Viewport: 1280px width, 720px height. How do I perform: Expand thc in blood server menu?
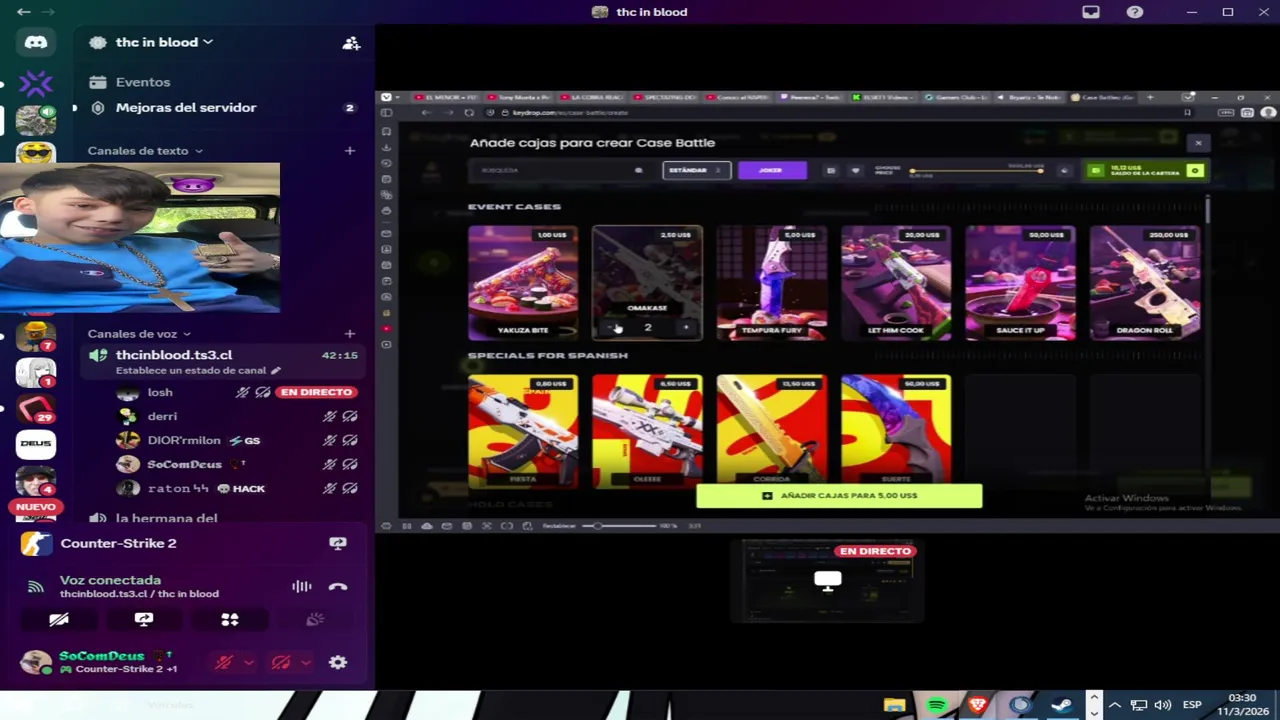coord(164,42)
